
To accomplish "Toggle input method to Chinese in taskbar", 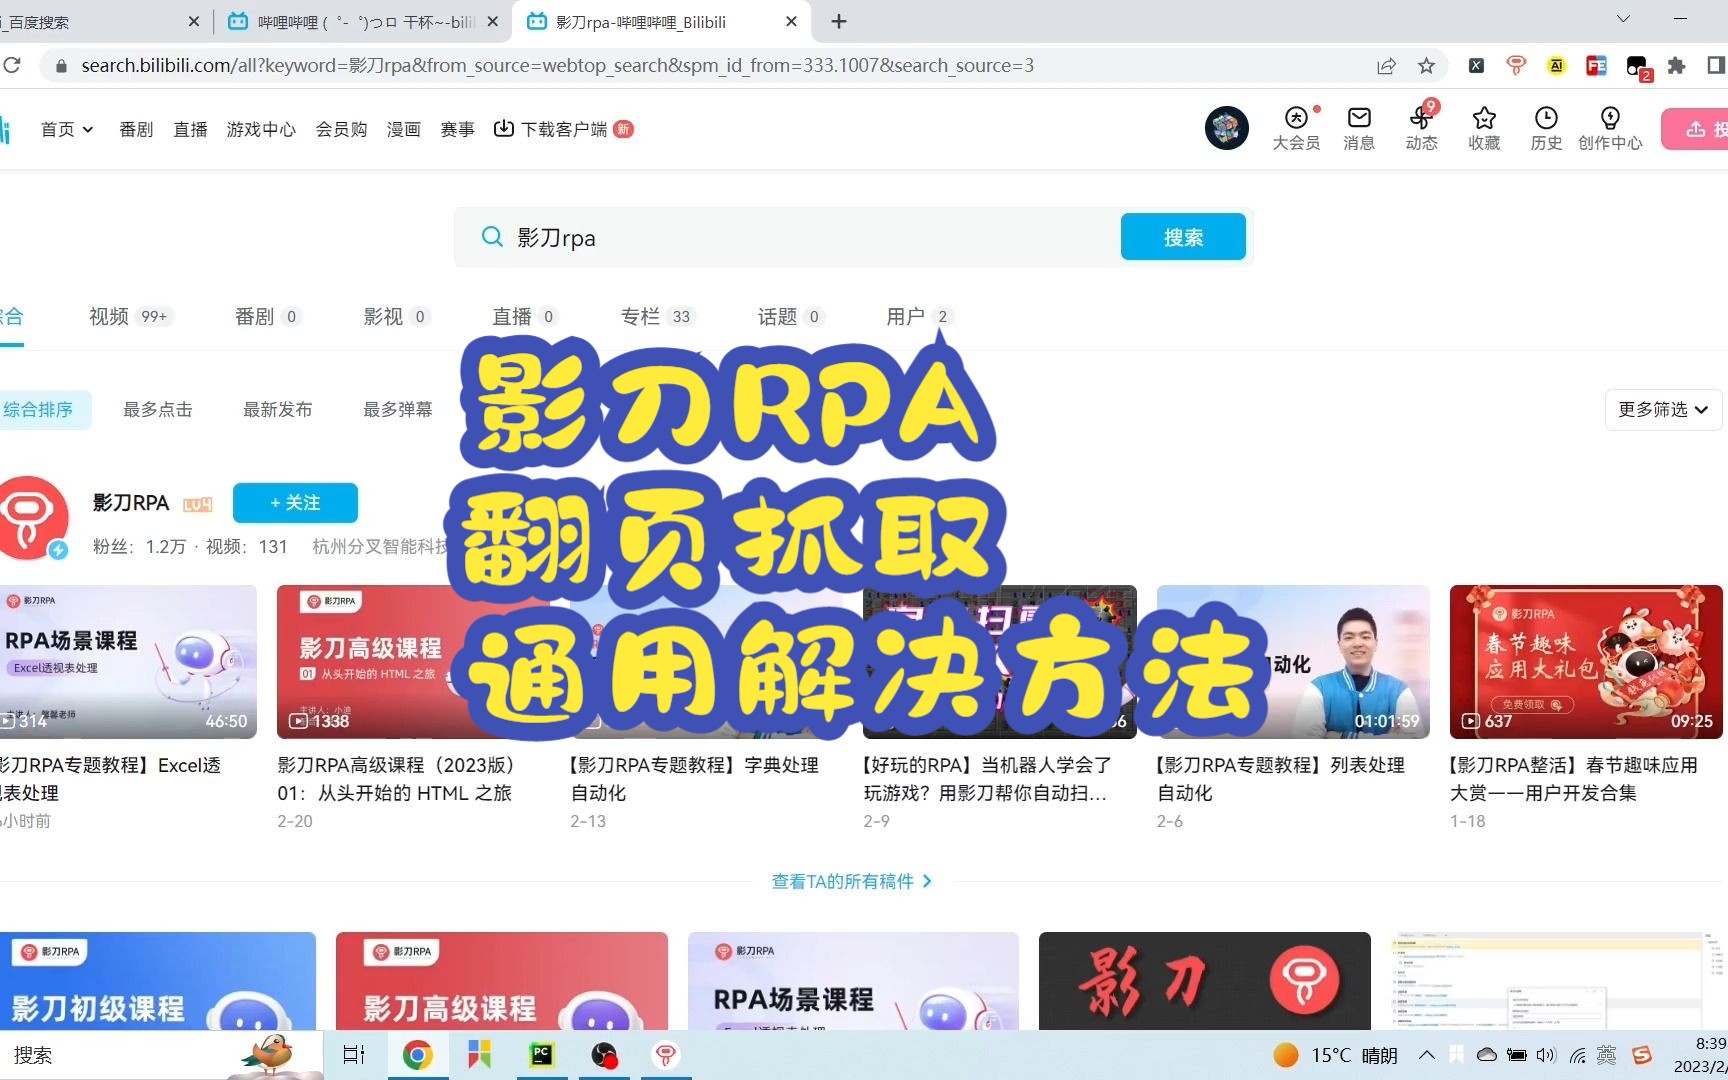I will tap(1607, 1055).
